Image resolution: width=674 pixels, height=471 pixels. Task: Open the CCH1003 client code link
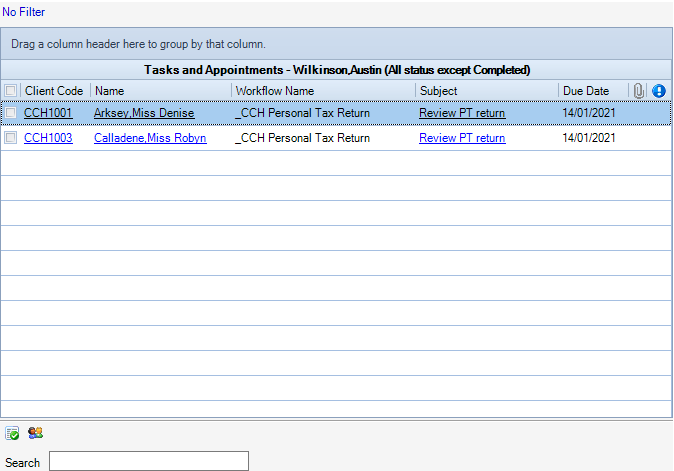tap(48, 138)
